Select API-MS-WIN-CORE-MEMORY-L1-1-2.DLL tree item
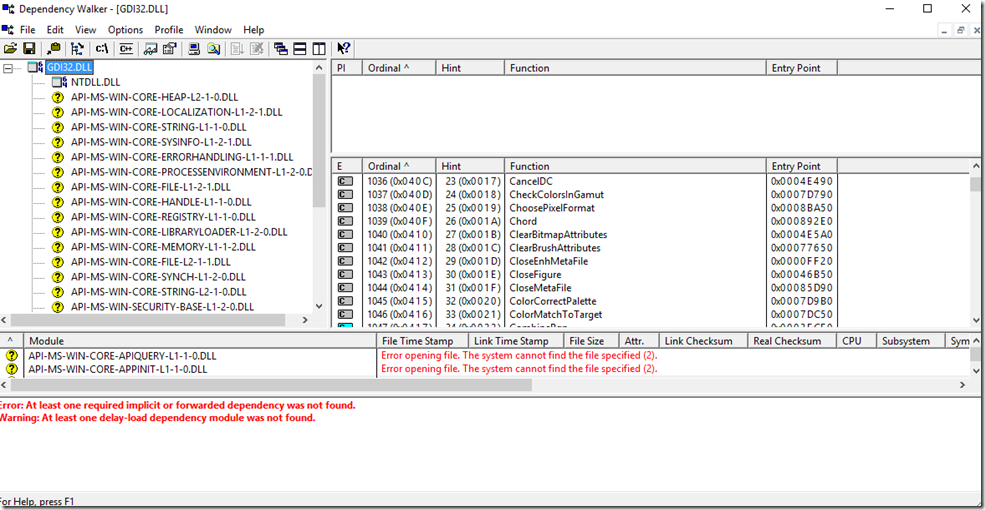985x510 pixels. [x=163, y=247]
